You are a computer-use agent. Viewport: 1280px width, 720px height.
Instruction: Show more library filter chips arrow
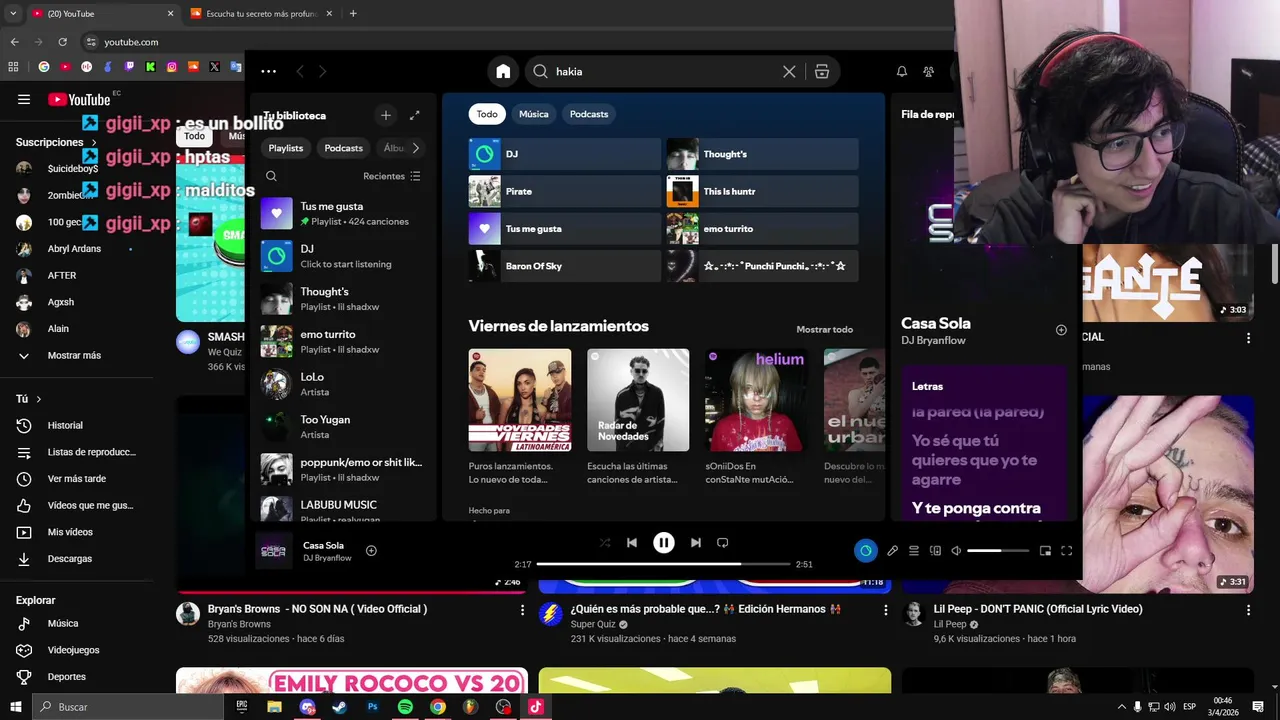coord(415,148)
